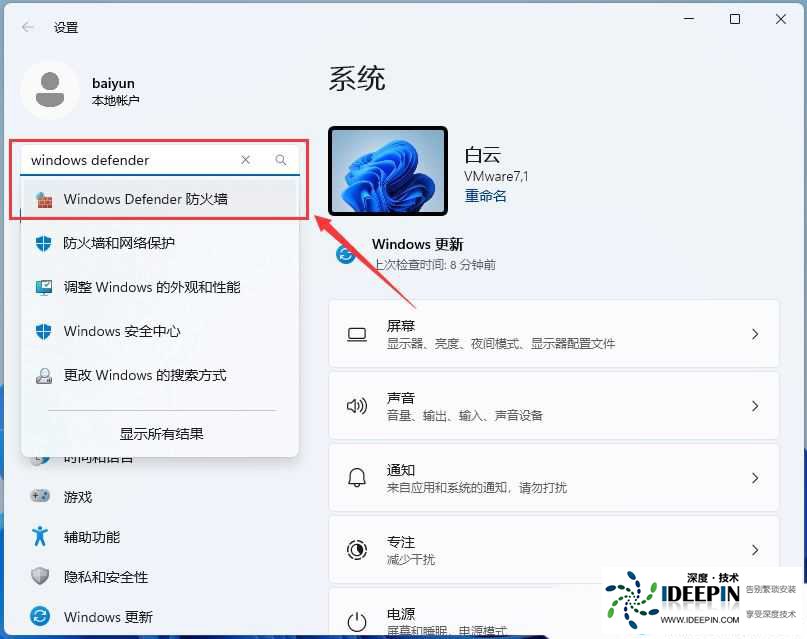The height and width of the screenshot is (639, 807).
Task: Click the accessibility person icon beside 辅助功能
Action: tap(40, 536)
